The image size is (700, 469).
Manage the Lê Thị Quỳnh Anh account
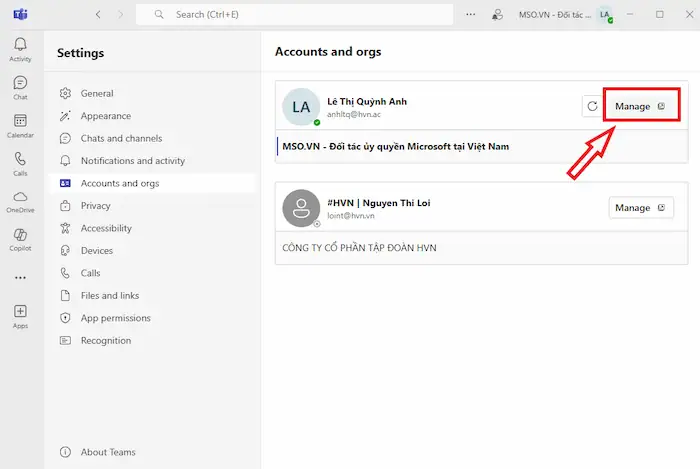point(640,106)
